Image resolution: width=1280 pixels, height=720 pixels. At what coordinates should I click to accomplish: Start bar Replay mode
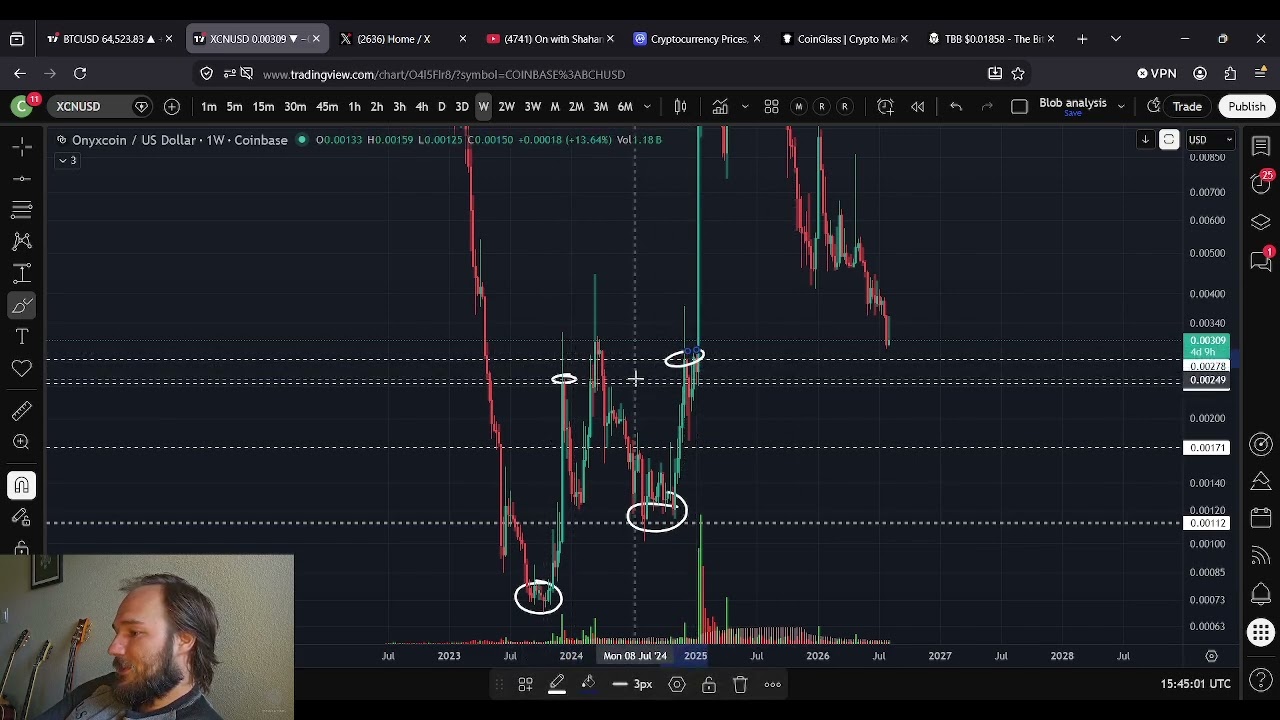(917, 106)
